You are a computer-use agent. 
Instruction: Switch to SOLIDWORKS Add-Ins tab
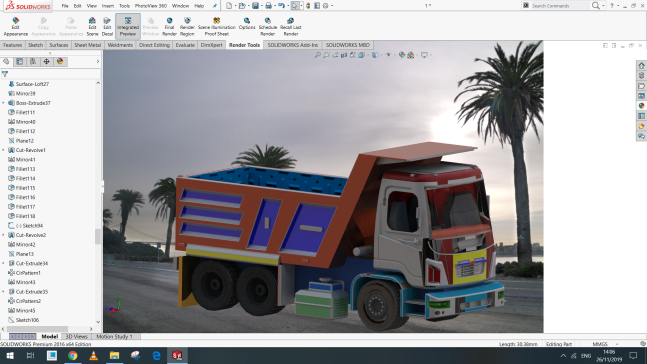click(293, 45)
